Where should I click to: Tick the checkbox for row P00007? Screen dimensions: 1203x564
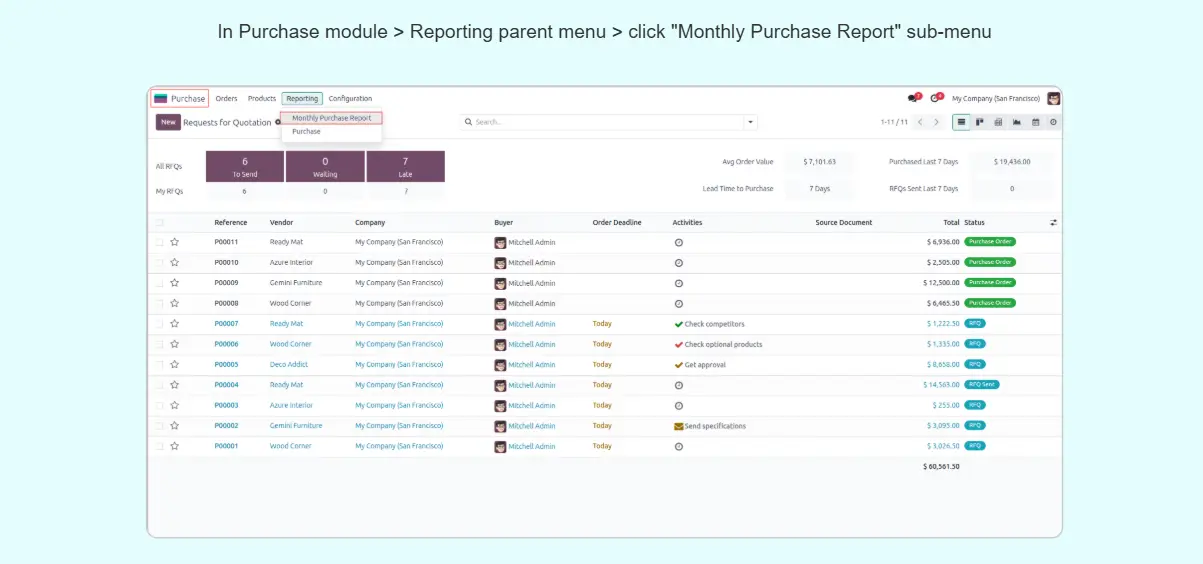tap(159, 324)
